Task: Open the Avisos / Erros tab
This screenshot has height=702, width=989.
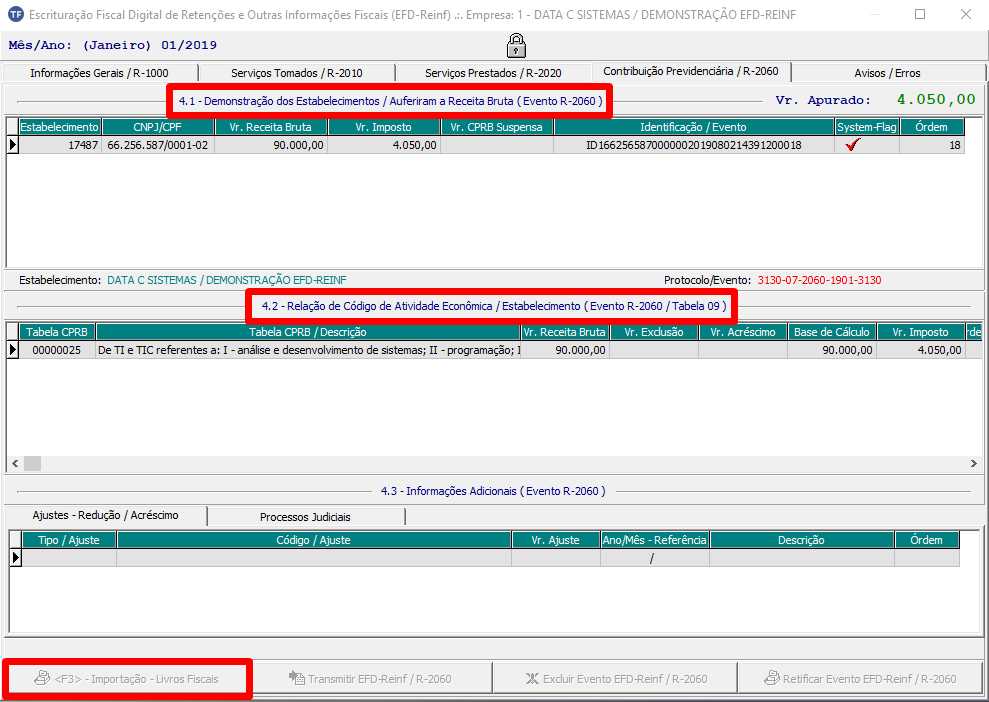Action: click(x=887, y=73)
